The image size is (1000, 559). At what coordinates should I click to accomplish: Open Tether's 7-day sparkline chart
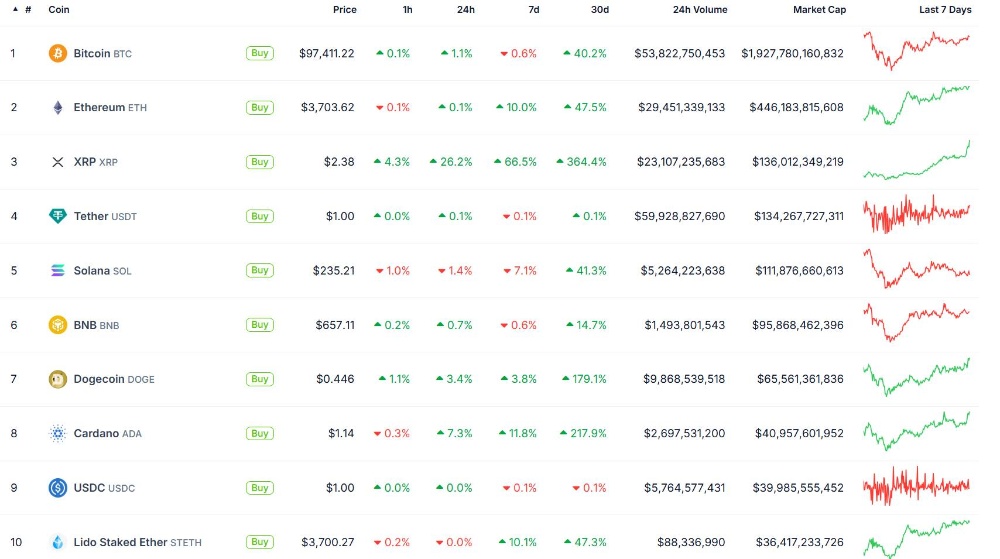tap(916, 214)
